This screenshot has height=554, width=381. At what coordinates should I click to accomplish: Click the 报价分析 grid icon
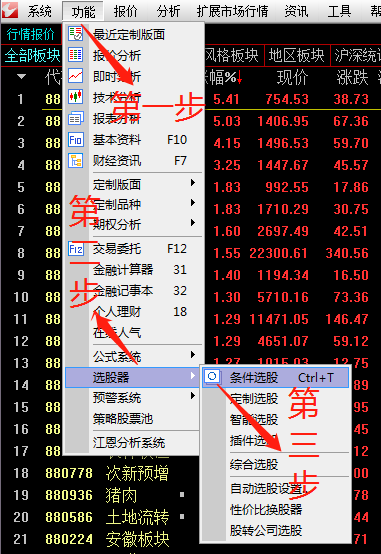[x=75, y=55]
